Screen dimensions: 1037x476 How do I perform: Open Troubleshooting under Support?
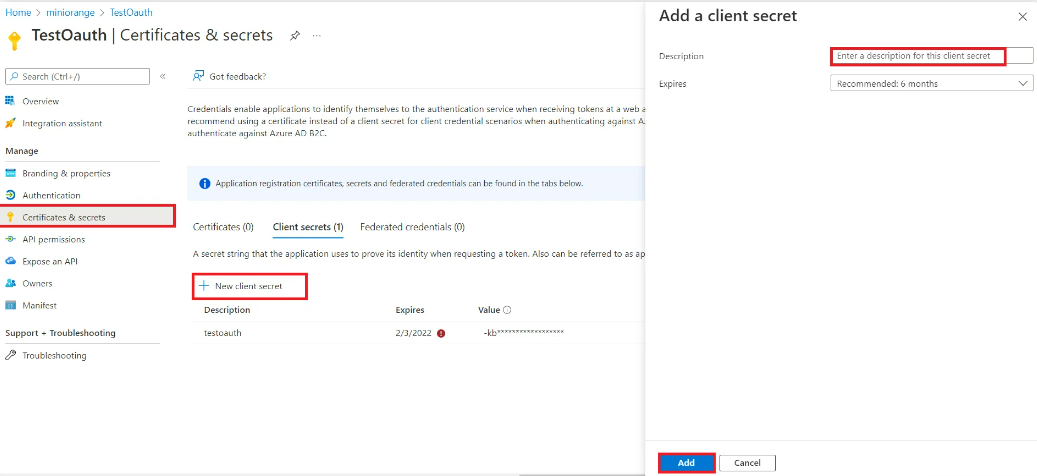click(54, 356)
